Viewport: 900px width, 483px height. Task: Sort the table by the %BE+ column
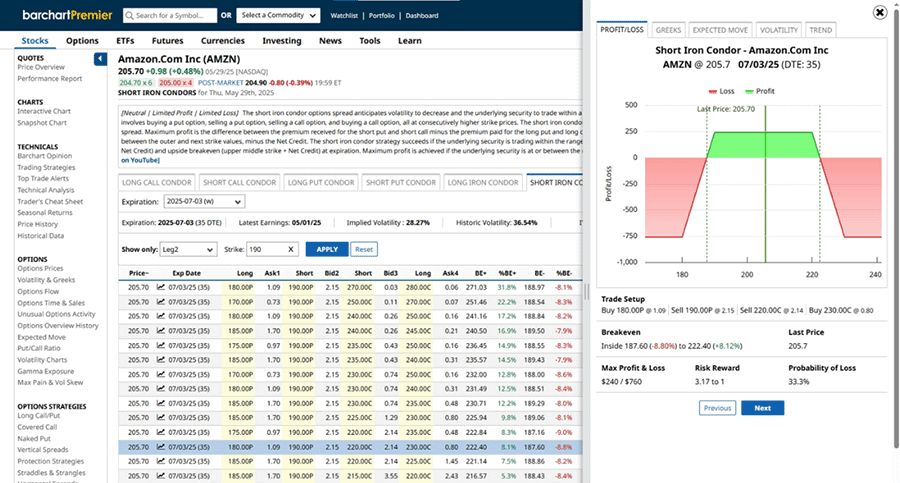(x=507, y=273)
